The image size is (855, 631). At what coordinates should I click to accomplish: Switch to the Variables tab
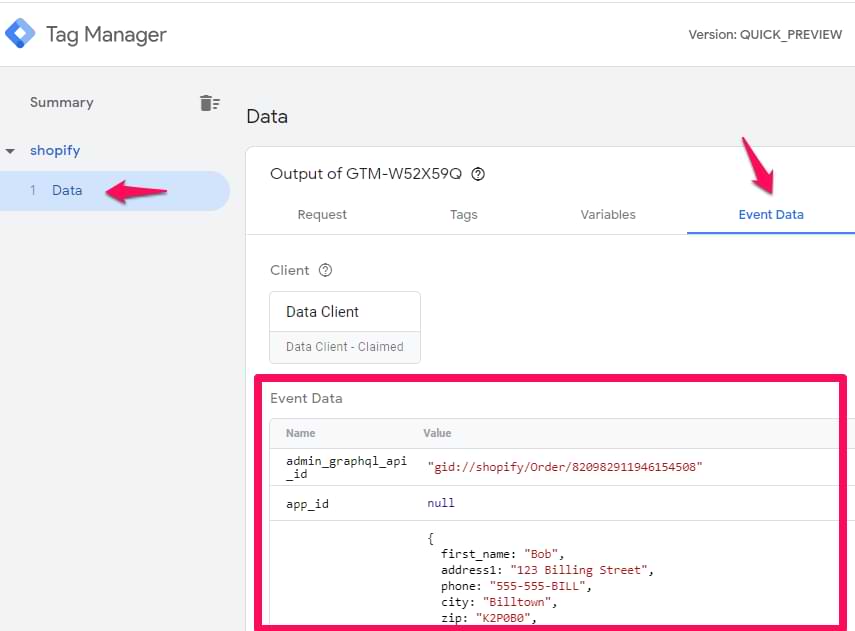(608, 215)
